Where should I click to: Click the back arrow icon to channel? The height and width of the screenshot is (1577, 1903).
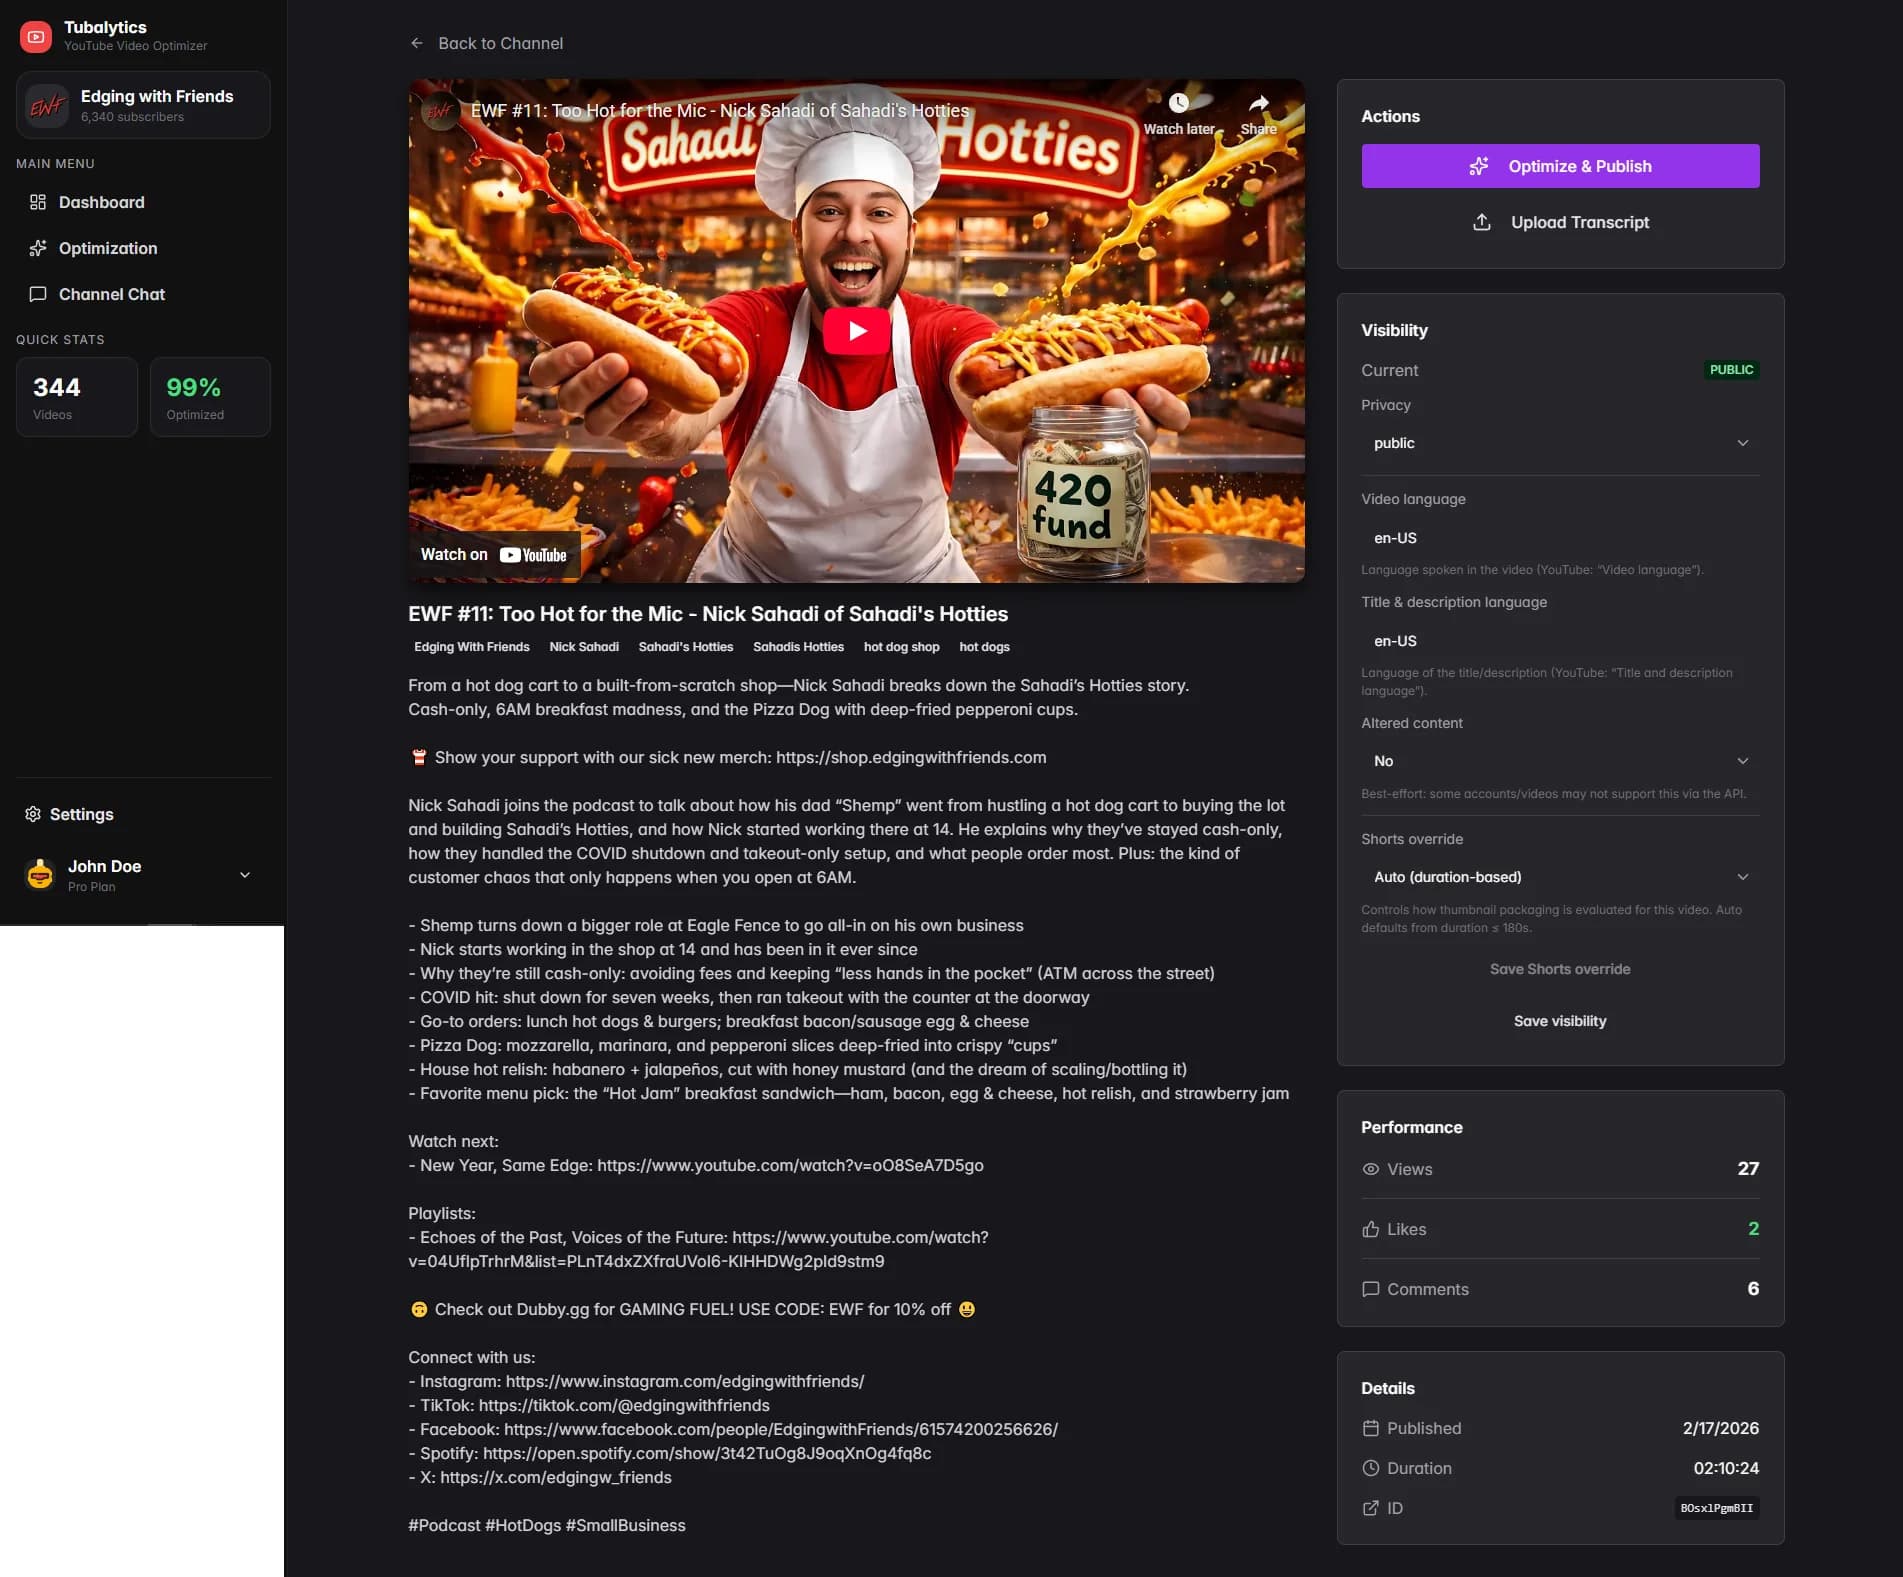point(417,43)
